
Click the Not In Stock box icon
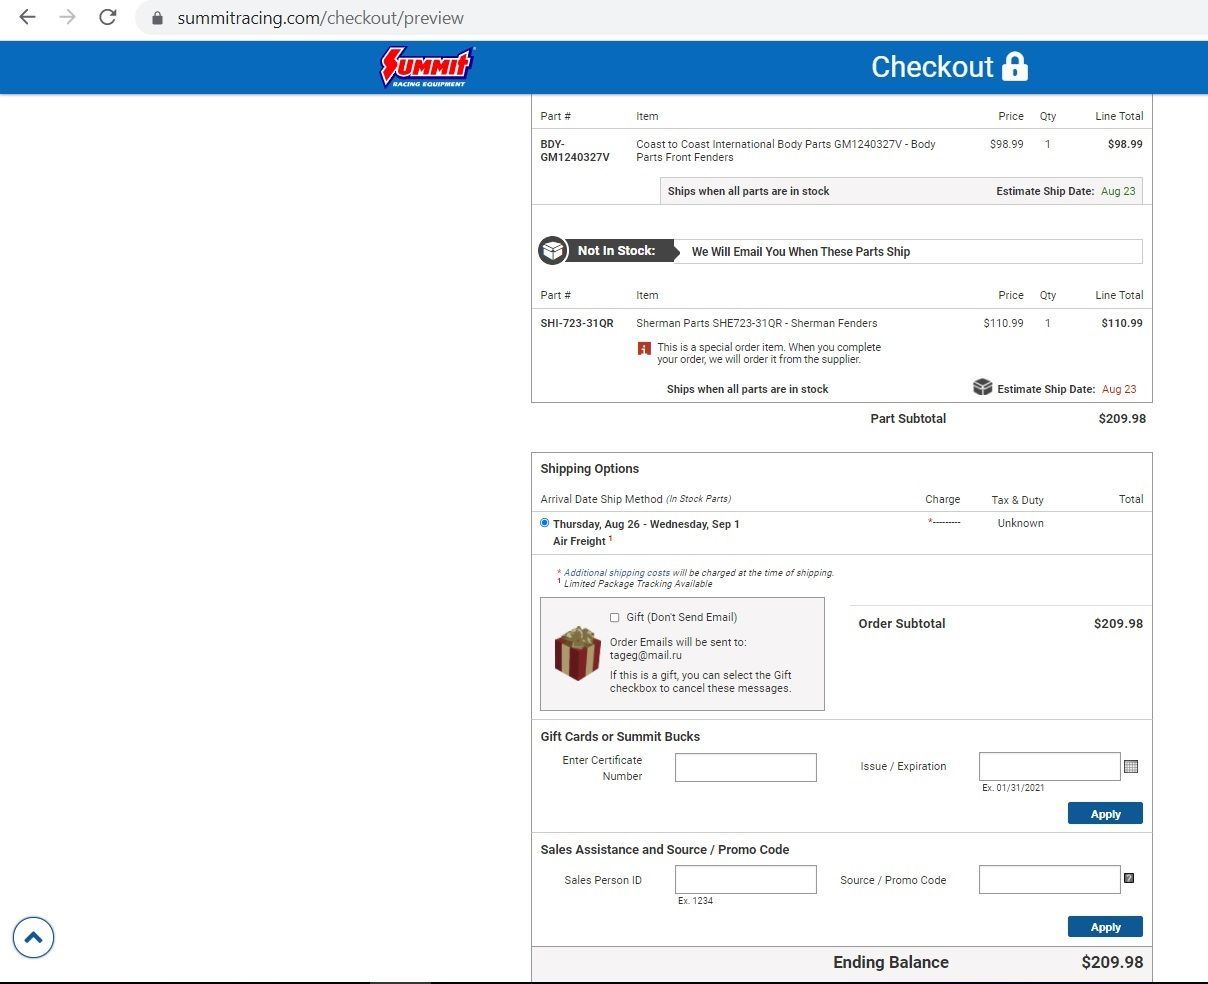click(553, 251)
